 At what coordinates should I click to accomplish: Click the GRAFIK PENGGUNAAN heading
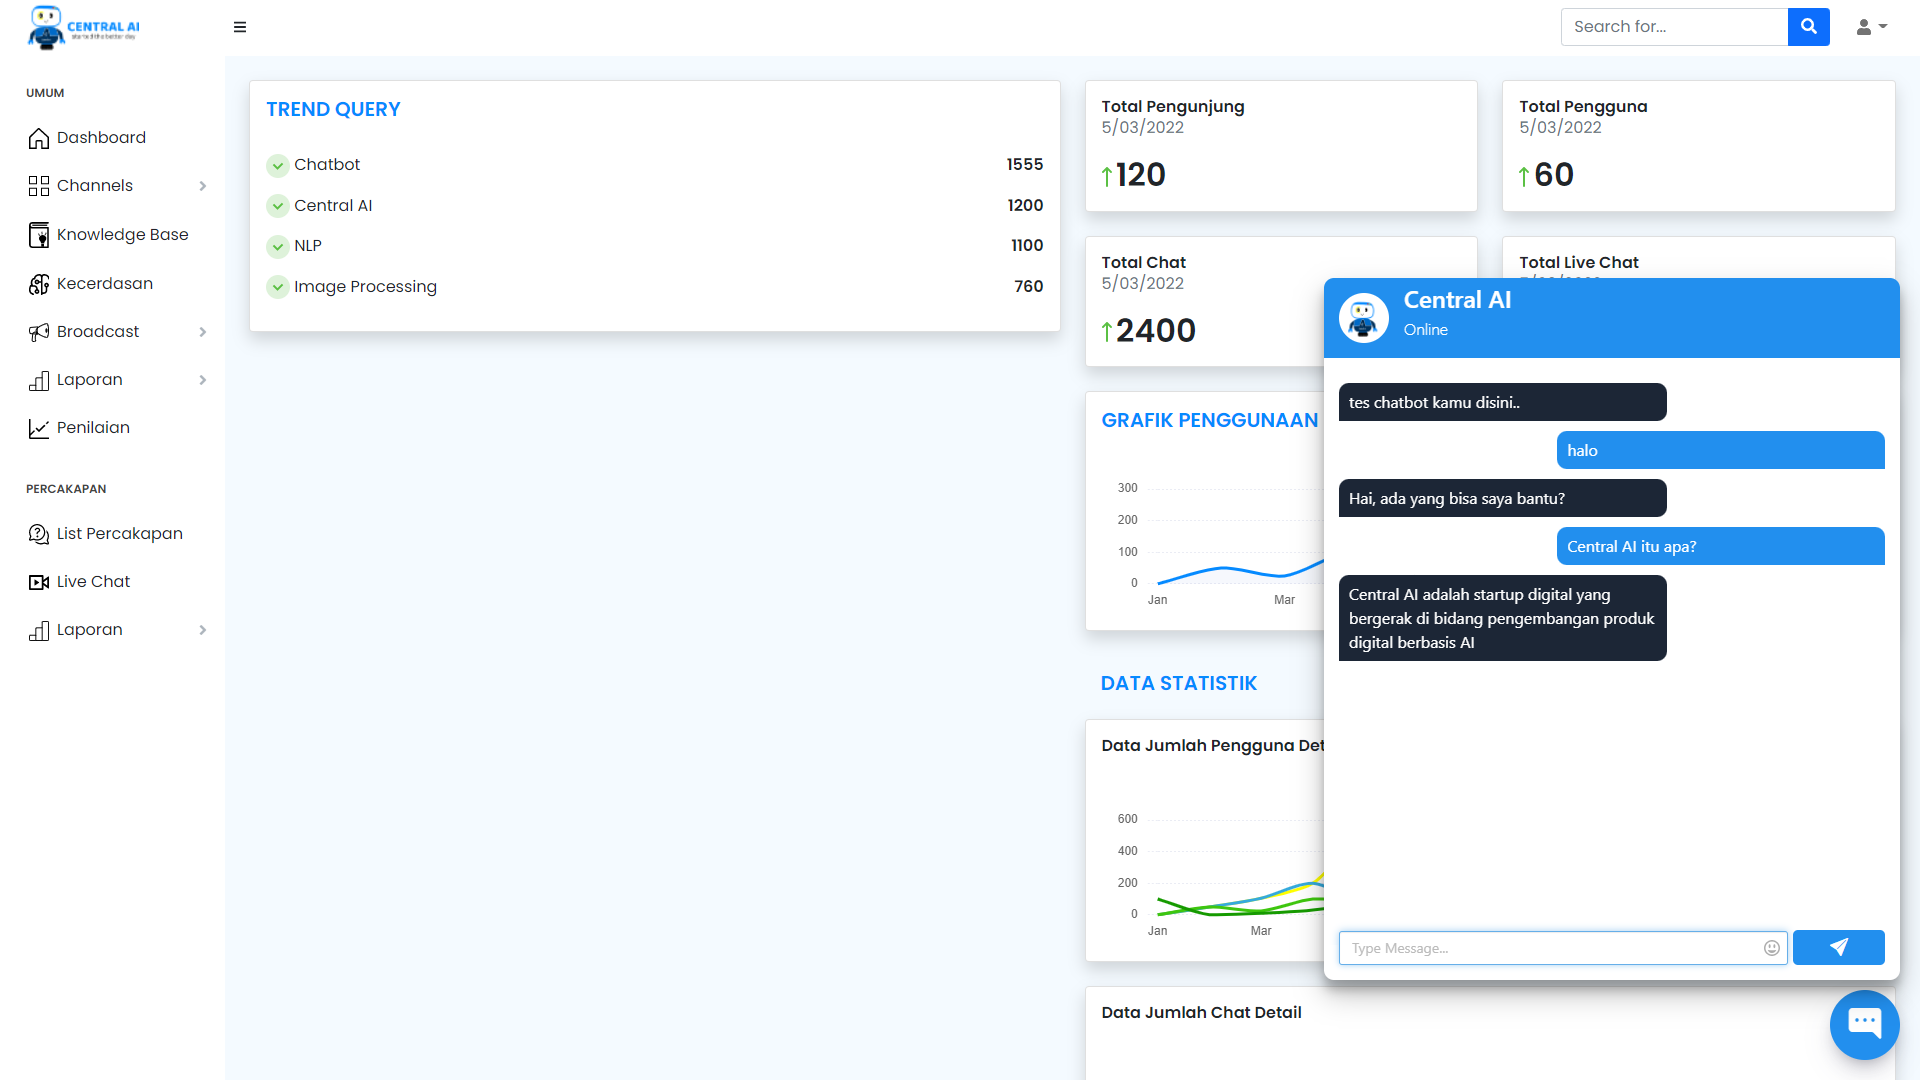click(x=1210, y=421)
